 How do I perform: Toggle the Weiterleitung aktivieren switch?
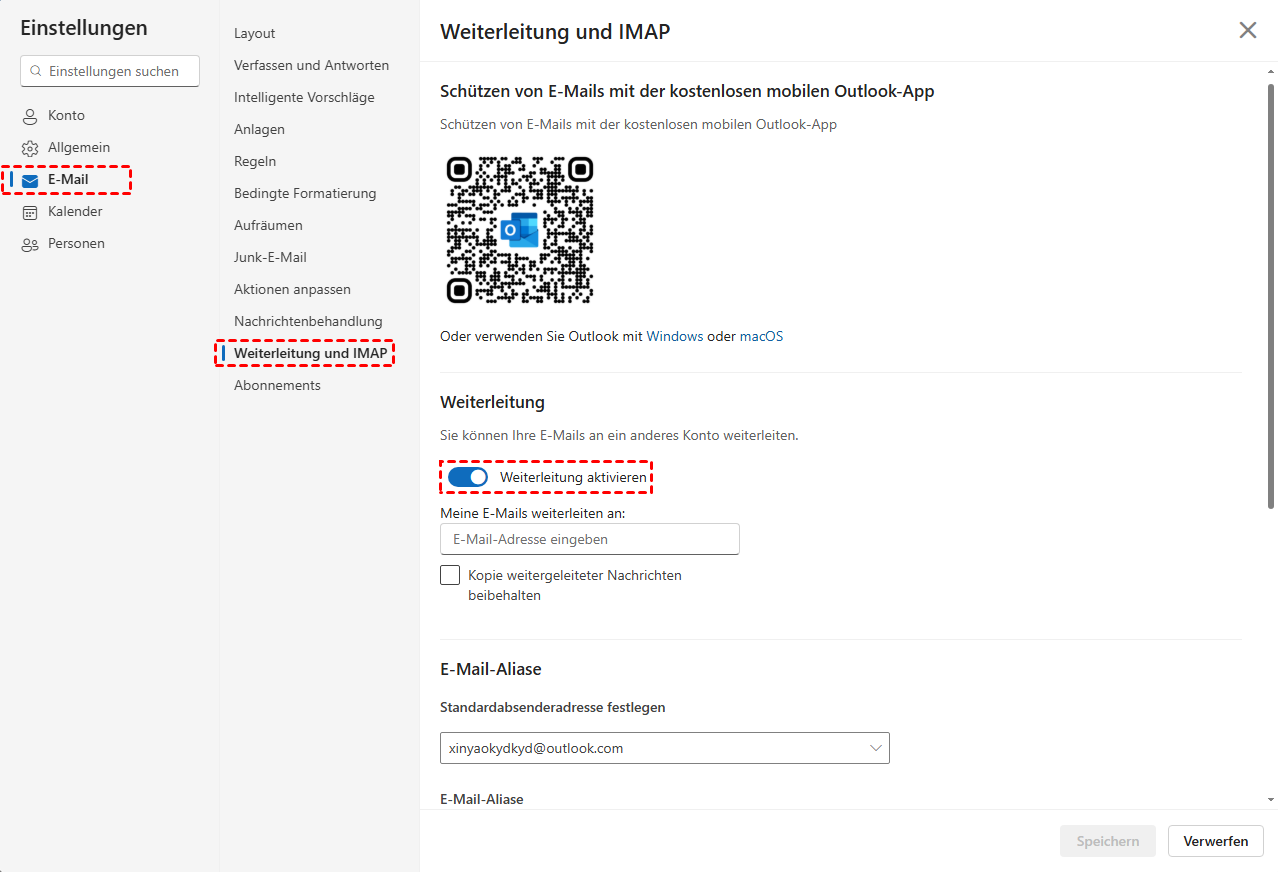[x=468, y=478]
